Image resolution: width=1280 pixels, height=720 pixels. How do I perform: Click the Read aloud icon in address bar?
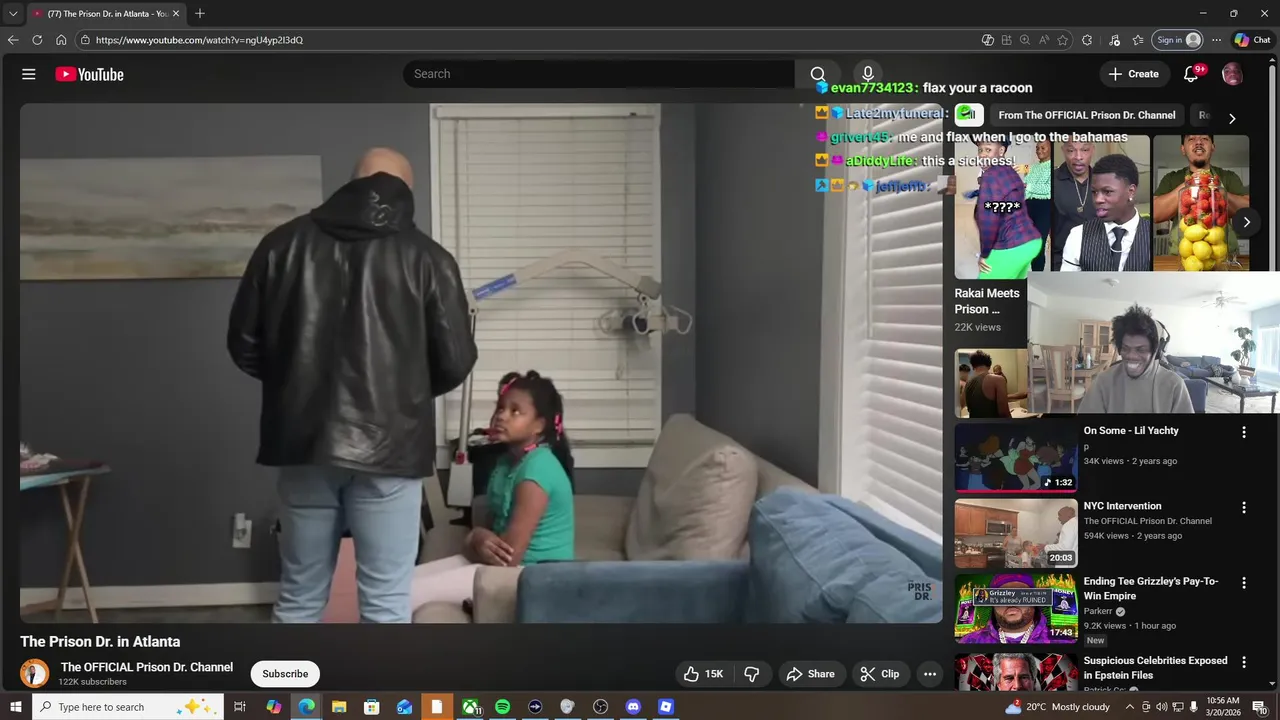pos(1044,40)
